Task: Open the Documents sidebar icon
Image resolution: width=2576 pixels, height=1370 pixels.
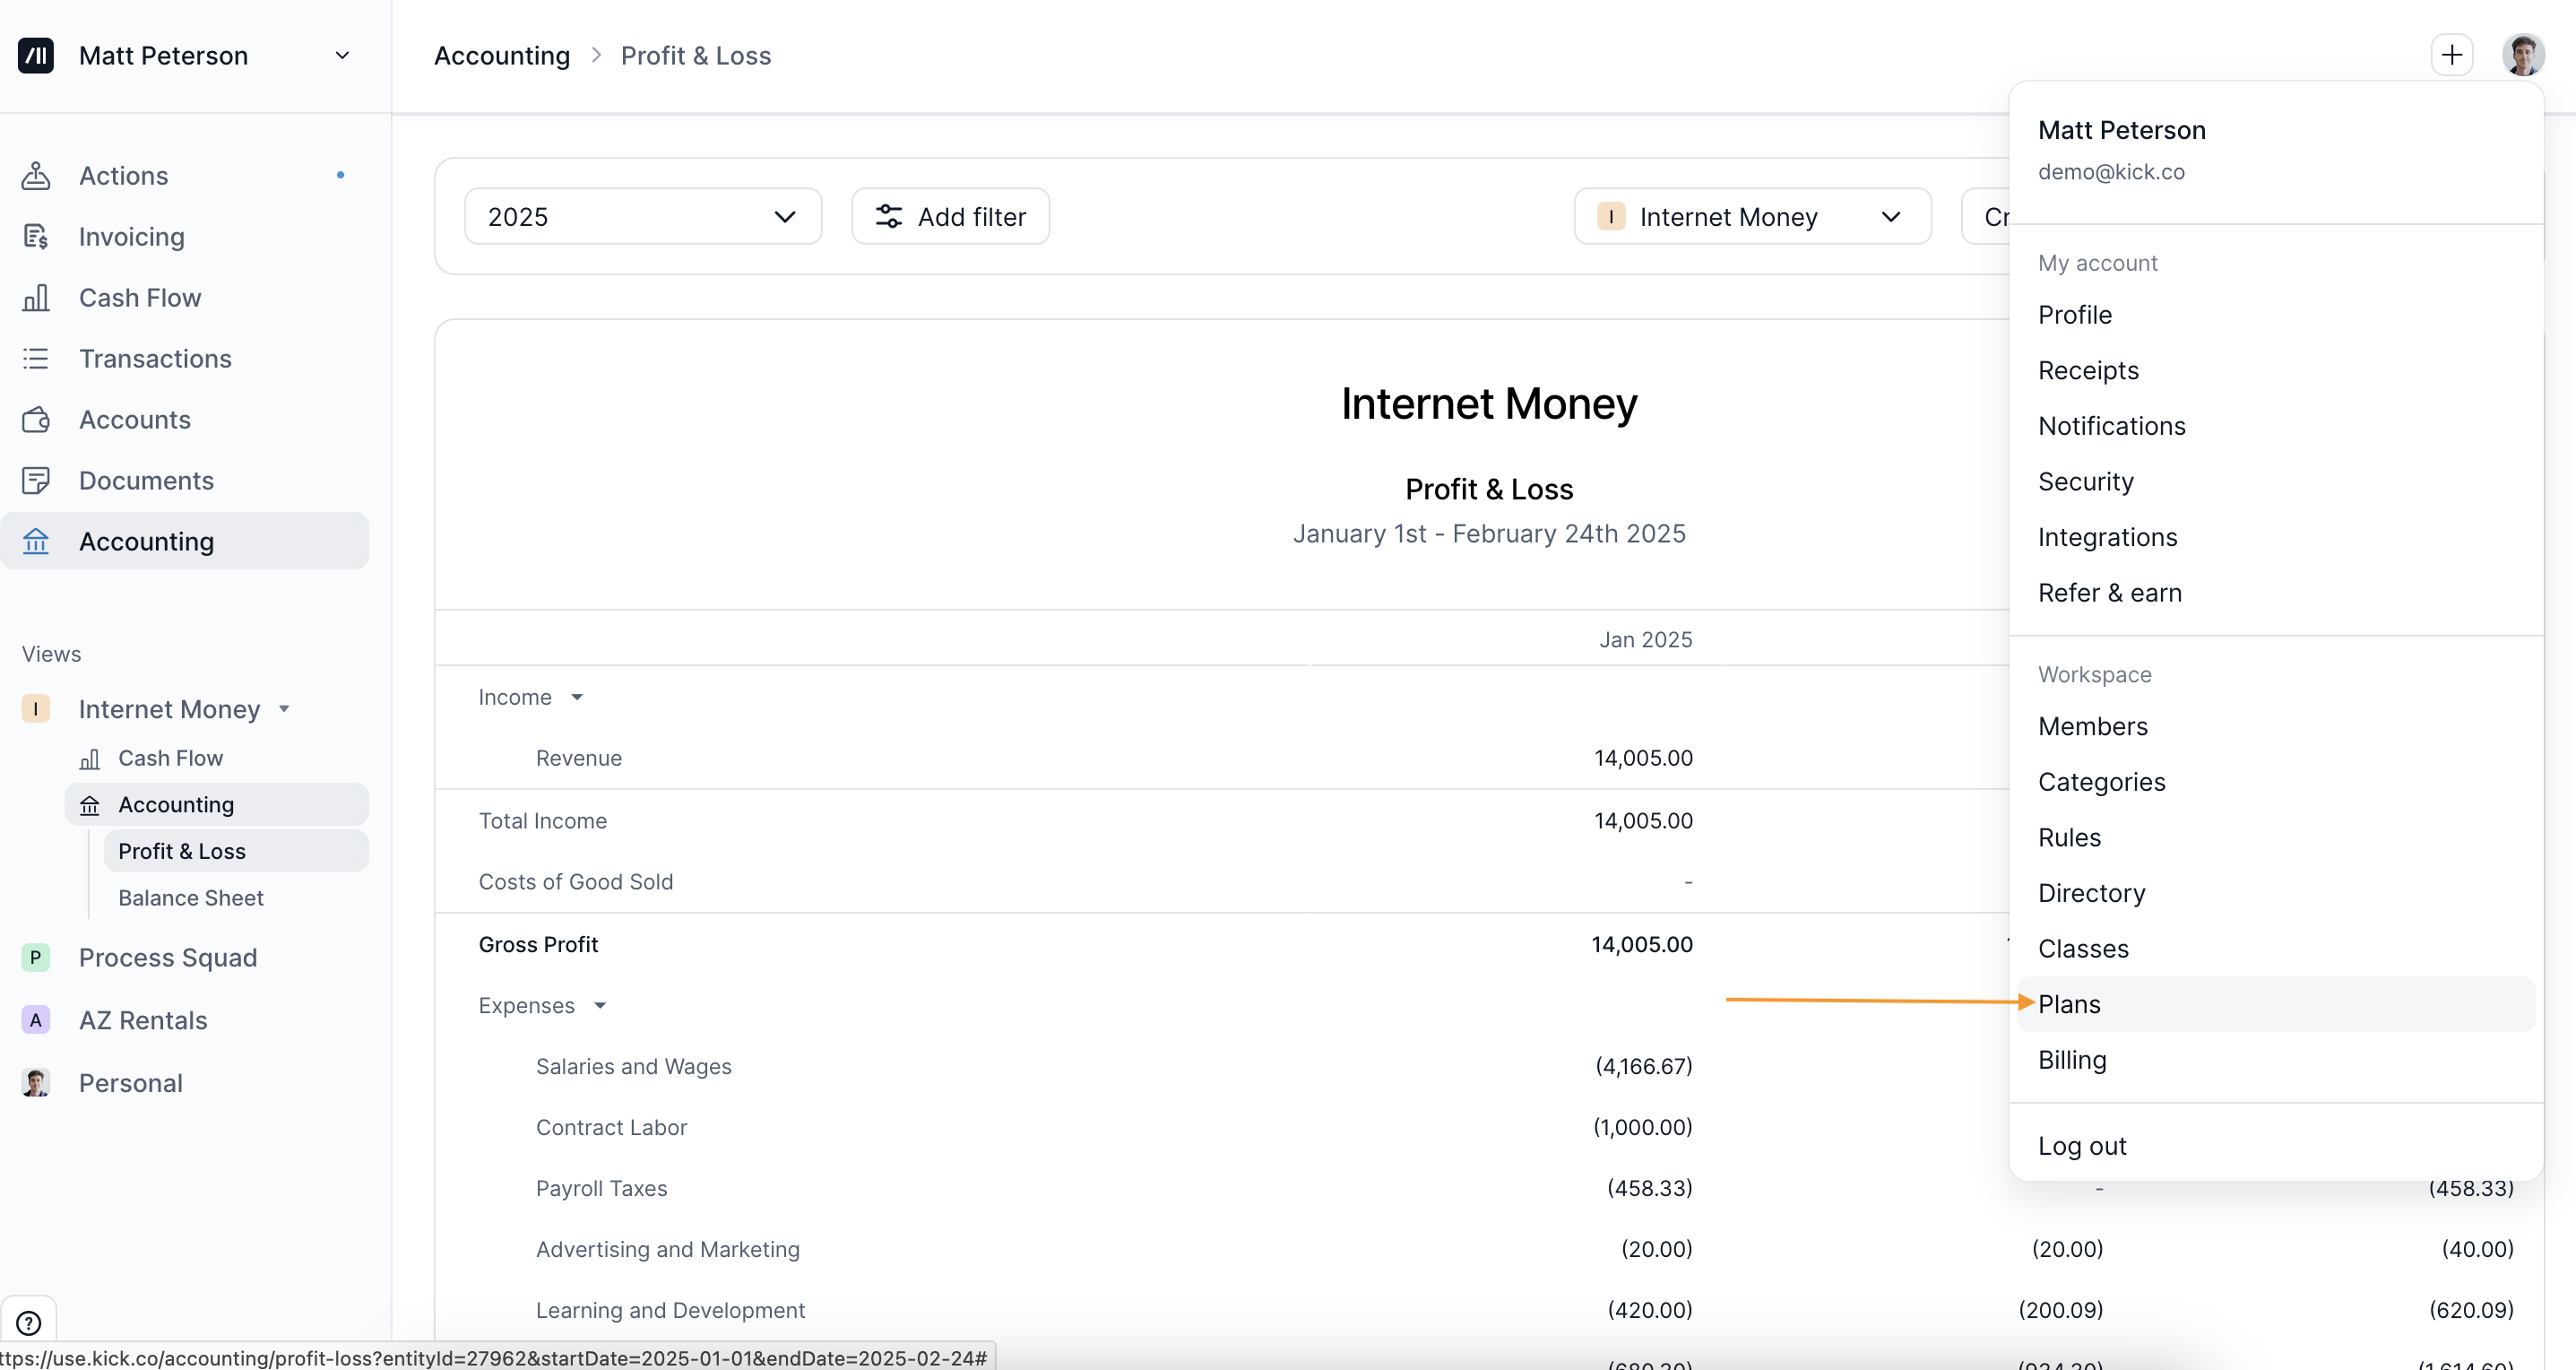Action: 36,480
